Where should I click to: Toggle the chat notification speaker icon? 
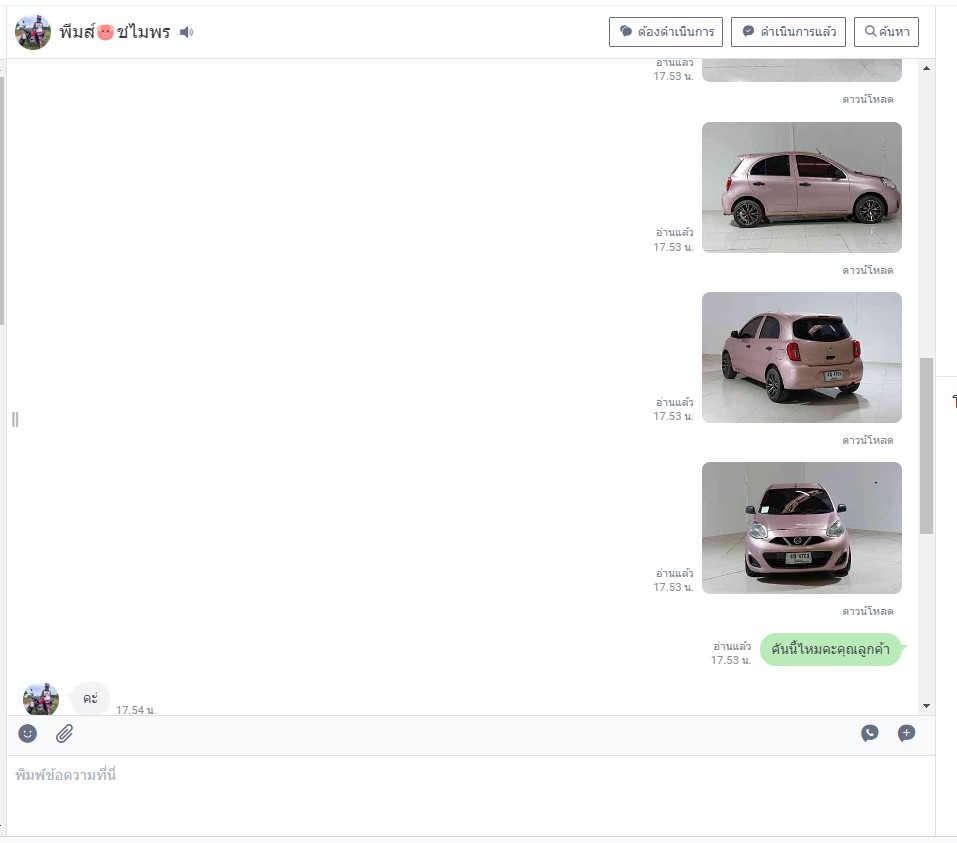[x=187, y=32]
